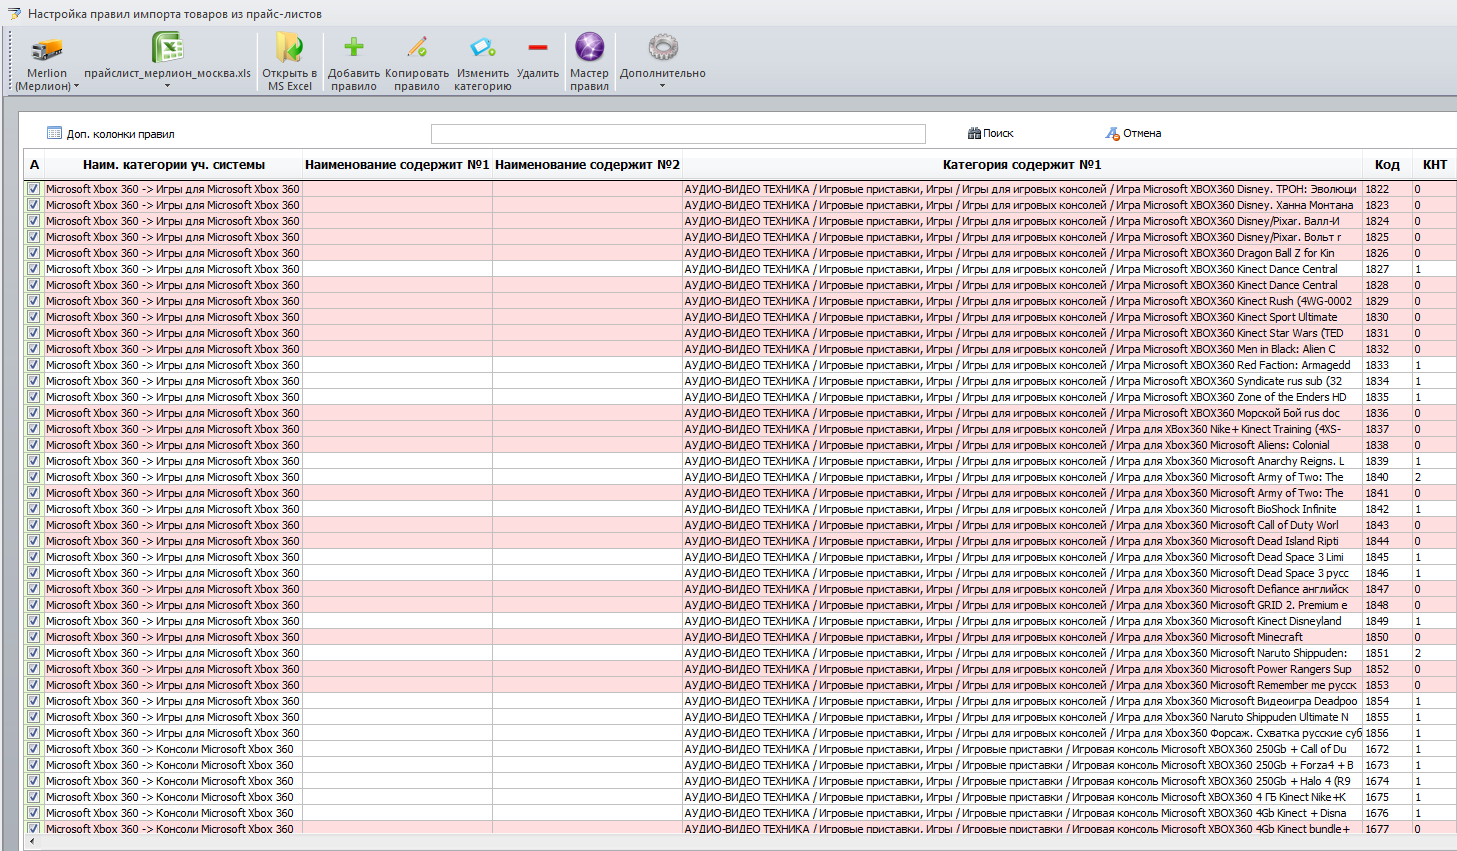Select the Видеоигра Deadpoo category cell
Image resolution: width=1457 pixels, height=851 pixels.
[x=1022, y=701]
